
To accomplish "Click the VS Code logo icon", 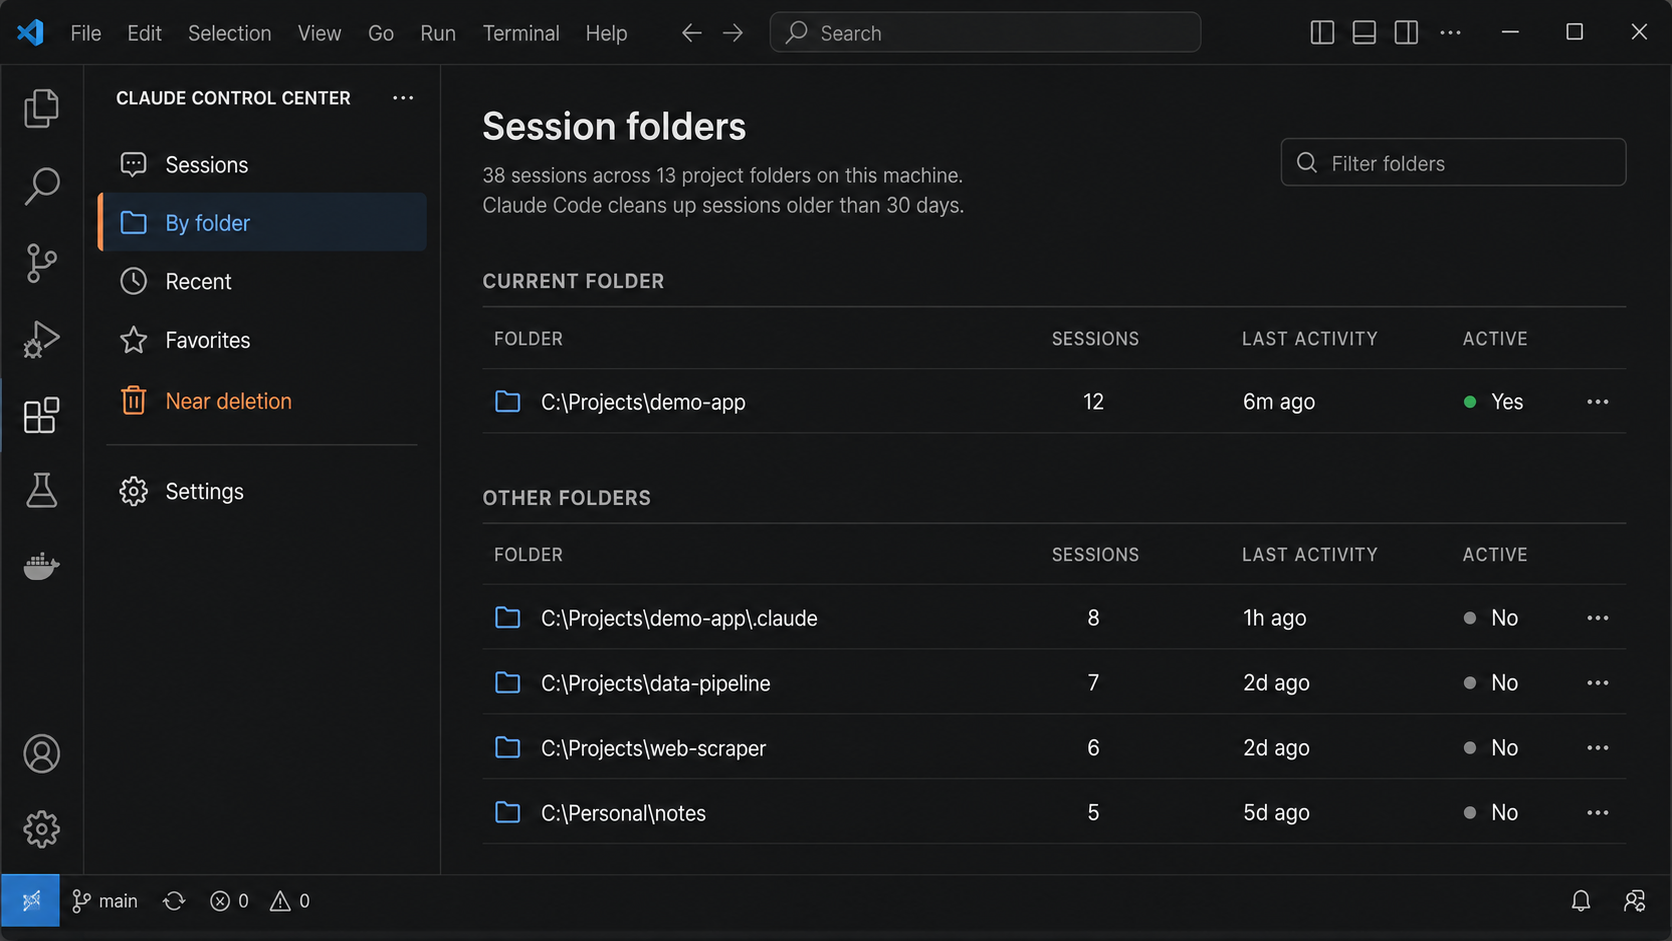I will click(x=30, y=32).
